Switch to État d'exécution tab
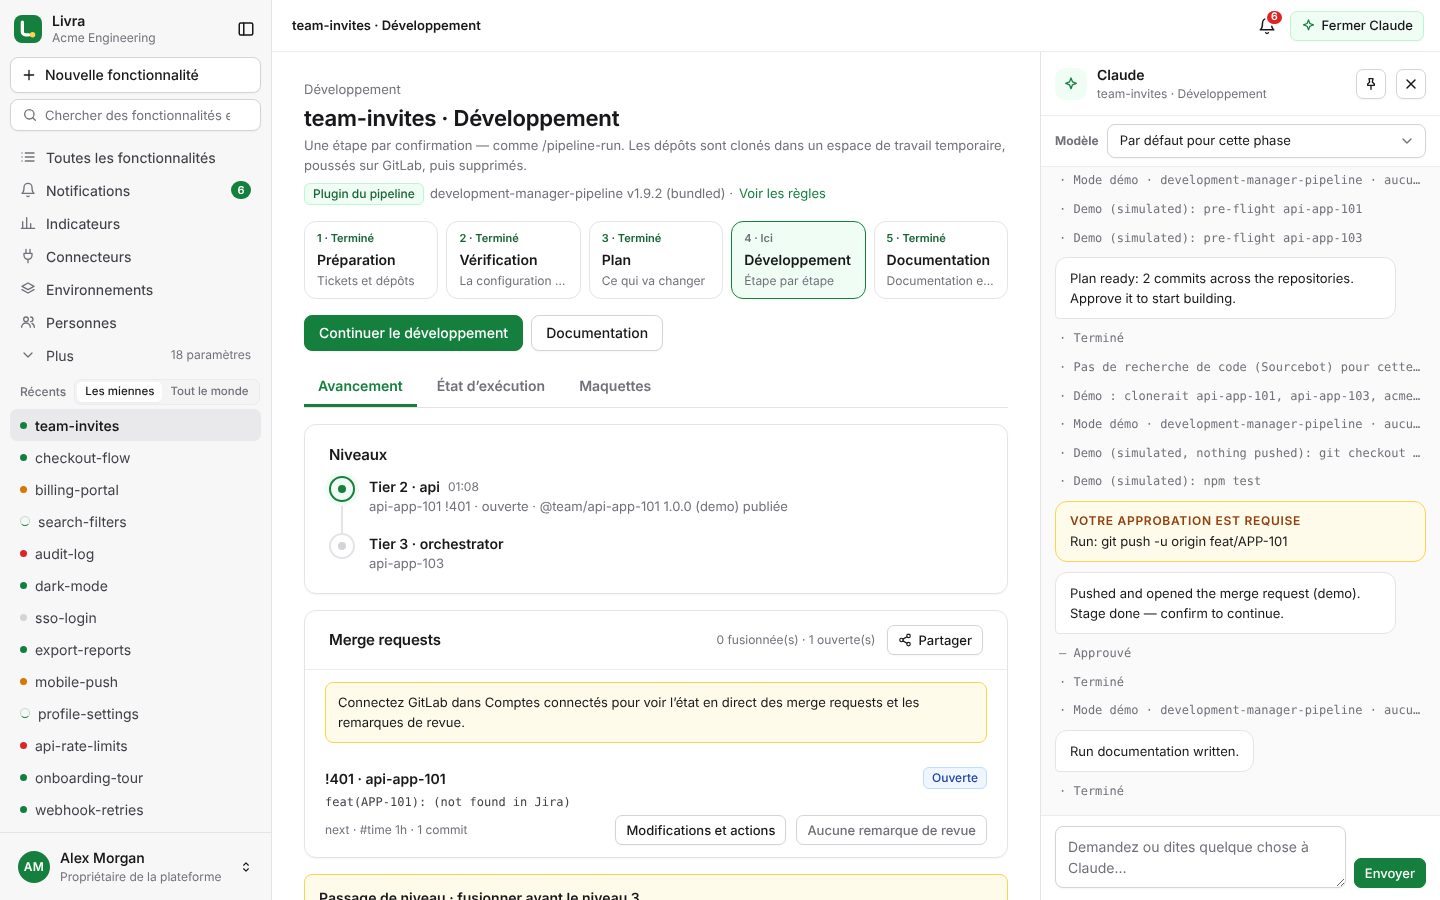 coord(491,386)
